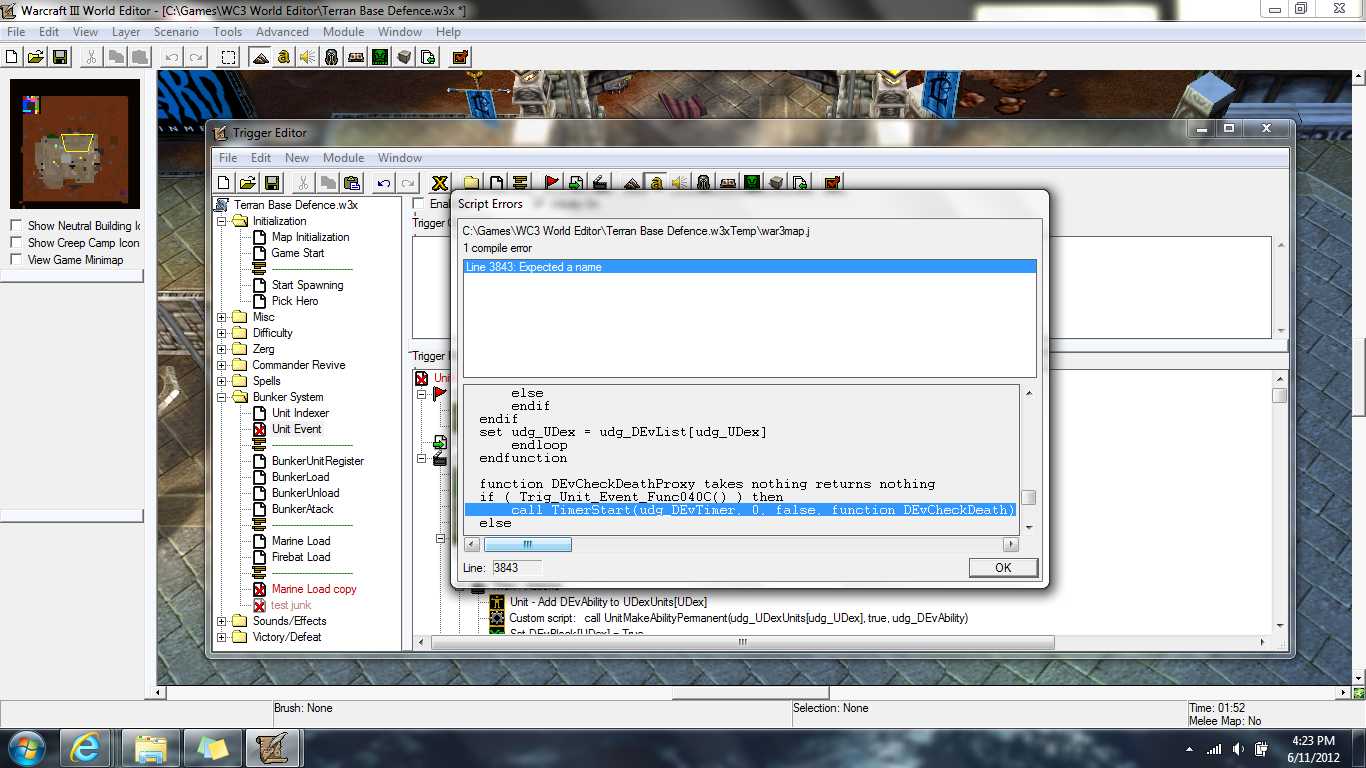
Task: Toggle Show Neutral Building checkbox
Action: [16, 226]
